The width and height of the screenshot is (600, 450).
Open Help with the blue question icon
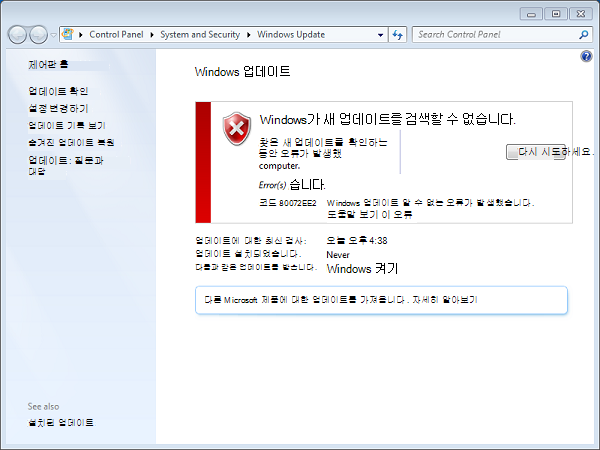click(x=586, y=57)
